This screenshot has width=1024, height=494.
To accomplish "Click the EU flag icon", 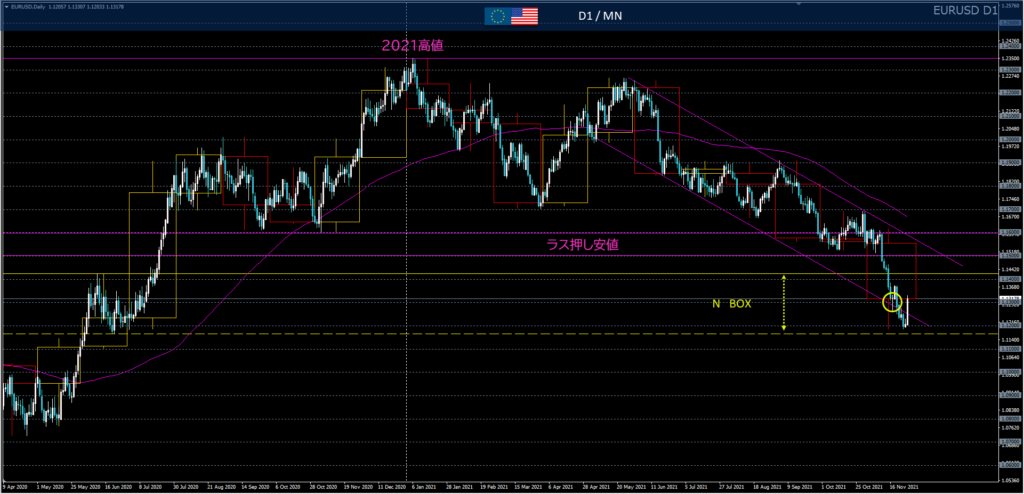I will (497, 16).
